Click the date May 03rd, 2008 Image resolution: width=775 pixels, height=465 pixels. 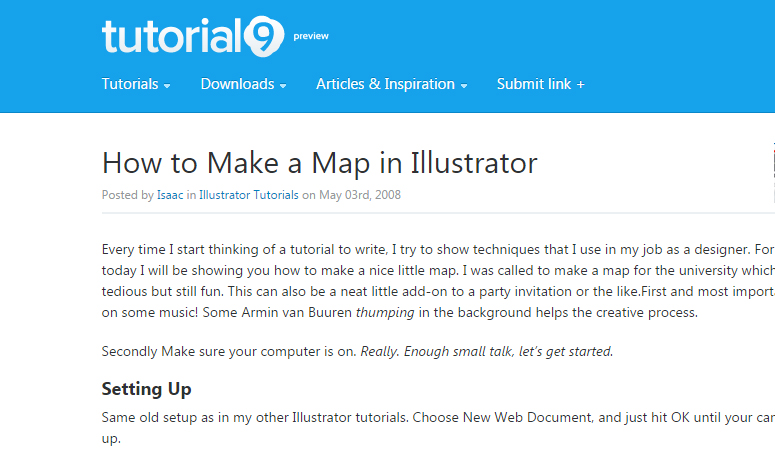coord(360,195)
